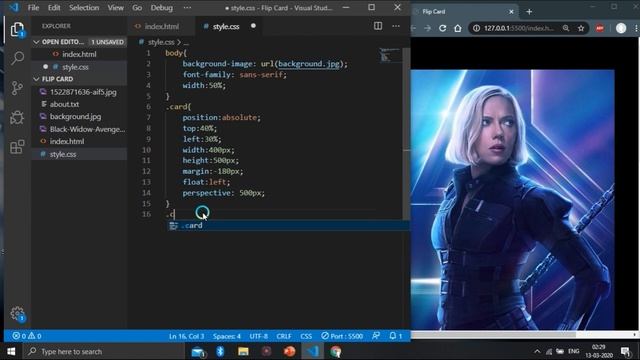
Task: Close the Flip Card browser tab
Action: click(511, 12)
